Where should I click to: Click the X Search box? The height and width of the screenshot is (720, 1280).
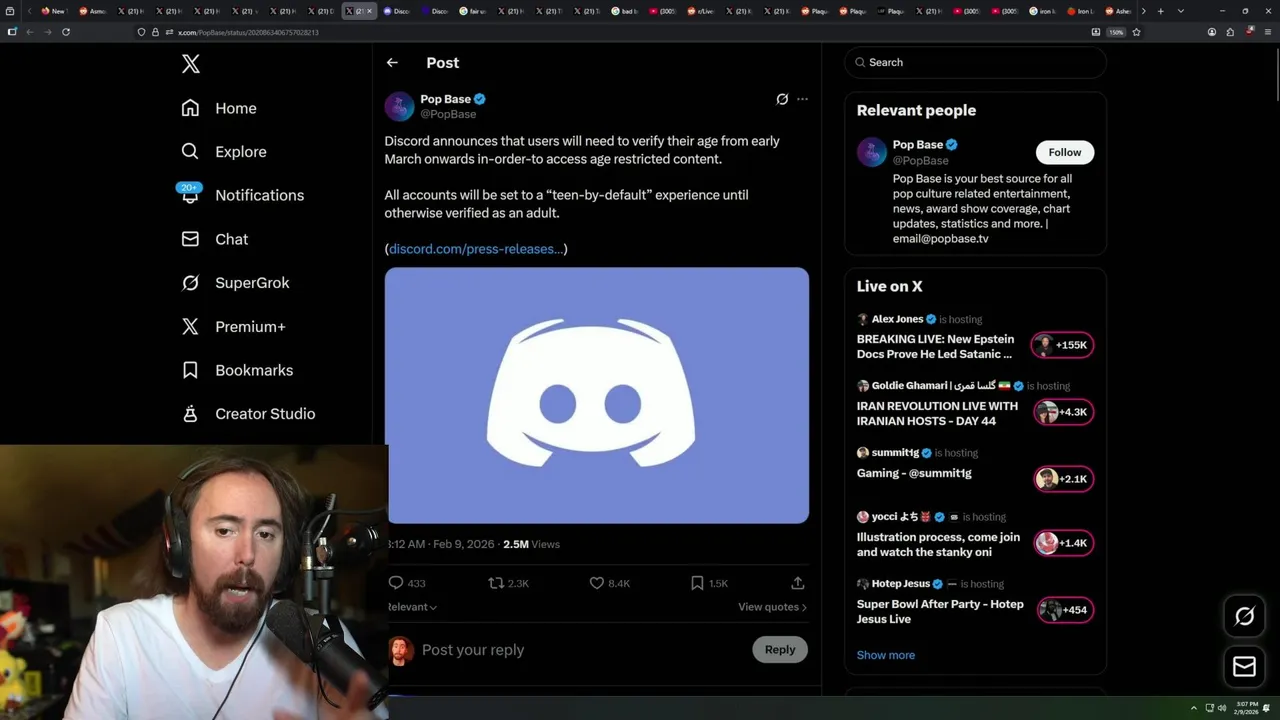pyautogui.click(x=975, y=62)
